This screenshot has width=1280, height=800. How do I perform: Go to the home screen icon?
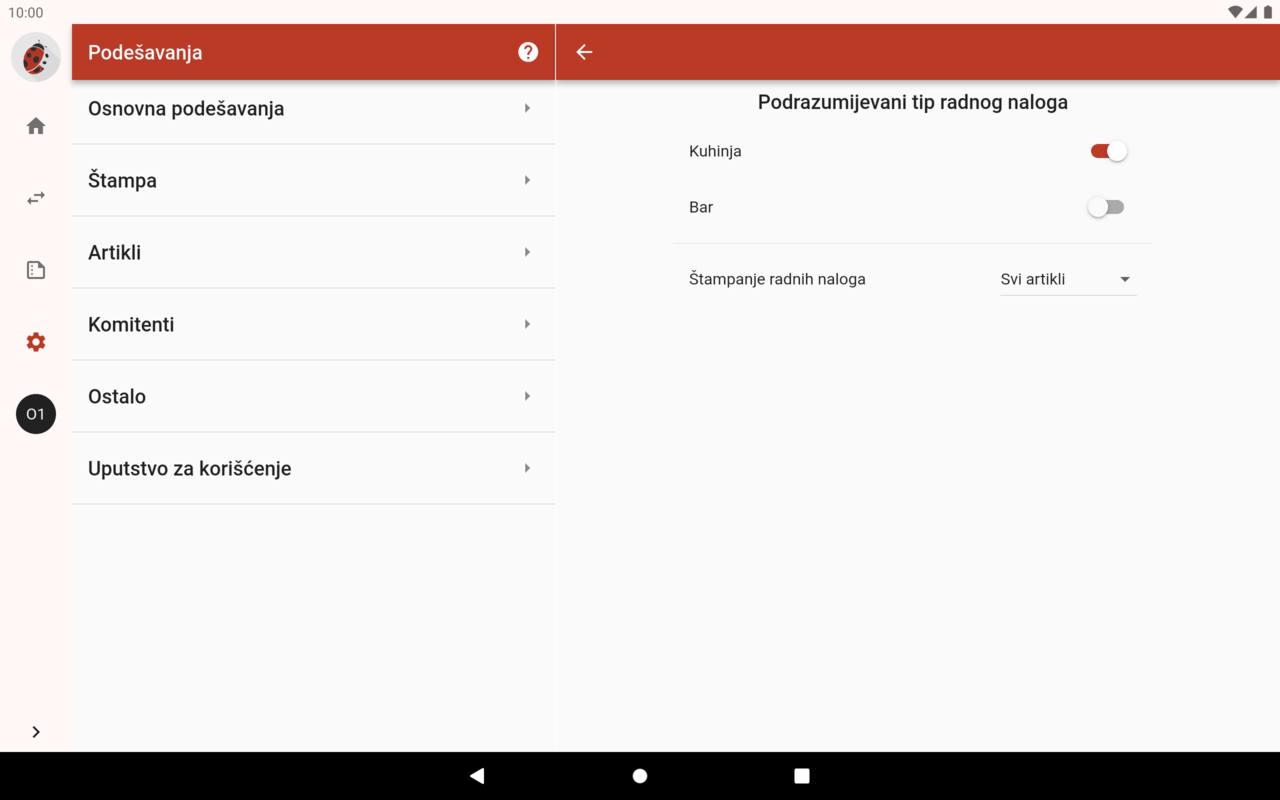click(36, 126)
